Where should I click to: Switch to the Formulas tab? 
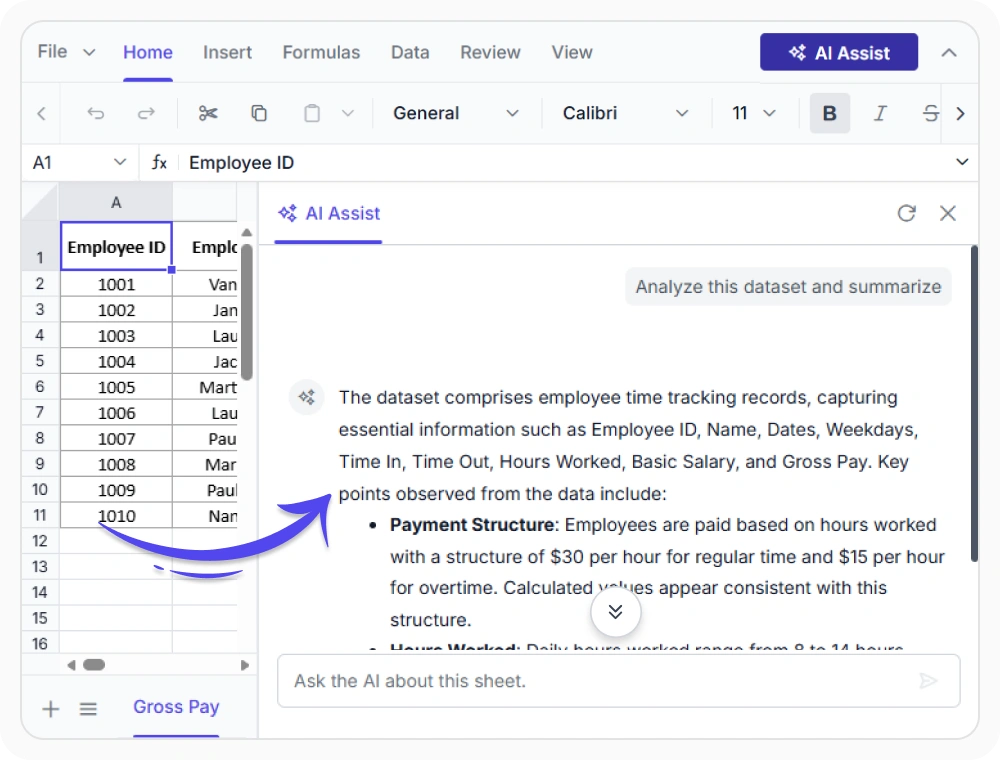[x=321, y=52]
